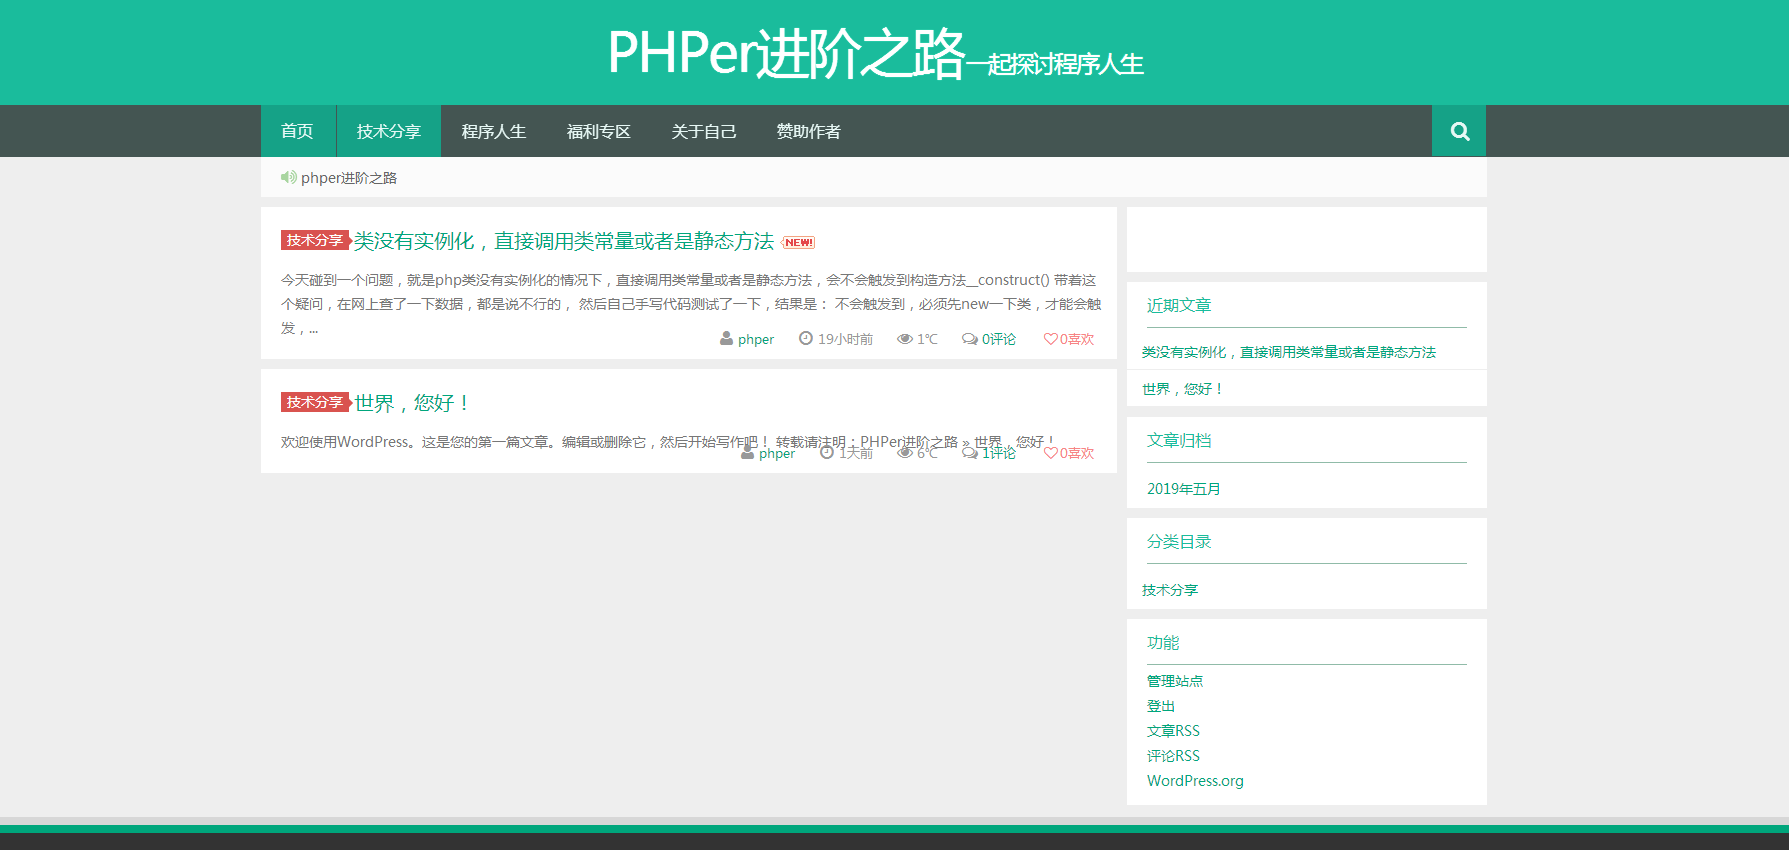Click the 登出 logout link

pos(1161,706)
